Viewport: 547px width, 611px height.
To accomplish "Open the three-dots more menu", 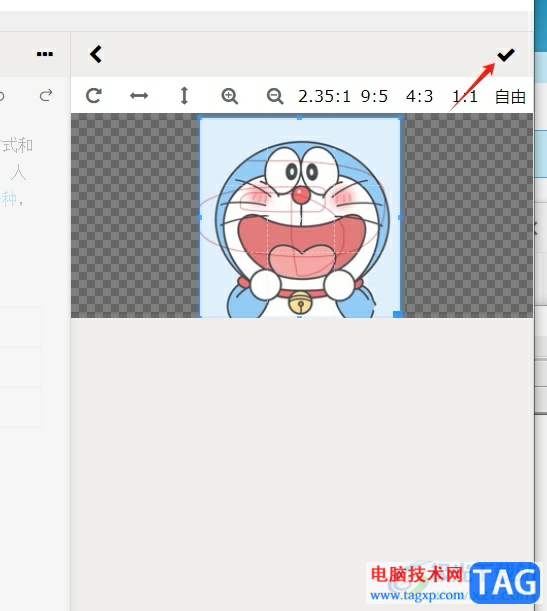I will pos(45,54).
